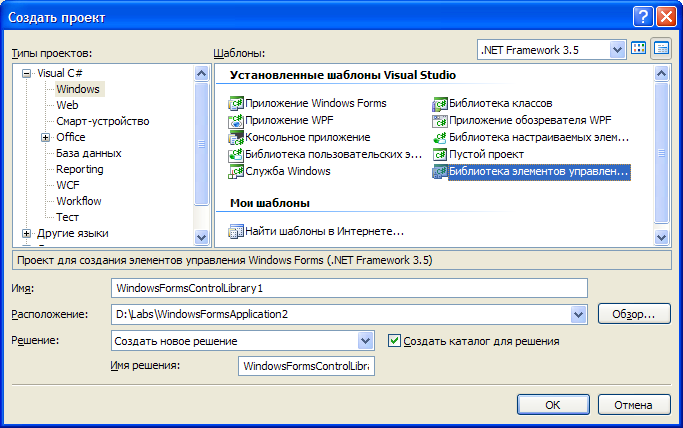Image resolution: width=683 pixels, height=428 pixels.
Task: Open the help question mark button
Action: tap(642, 17)
